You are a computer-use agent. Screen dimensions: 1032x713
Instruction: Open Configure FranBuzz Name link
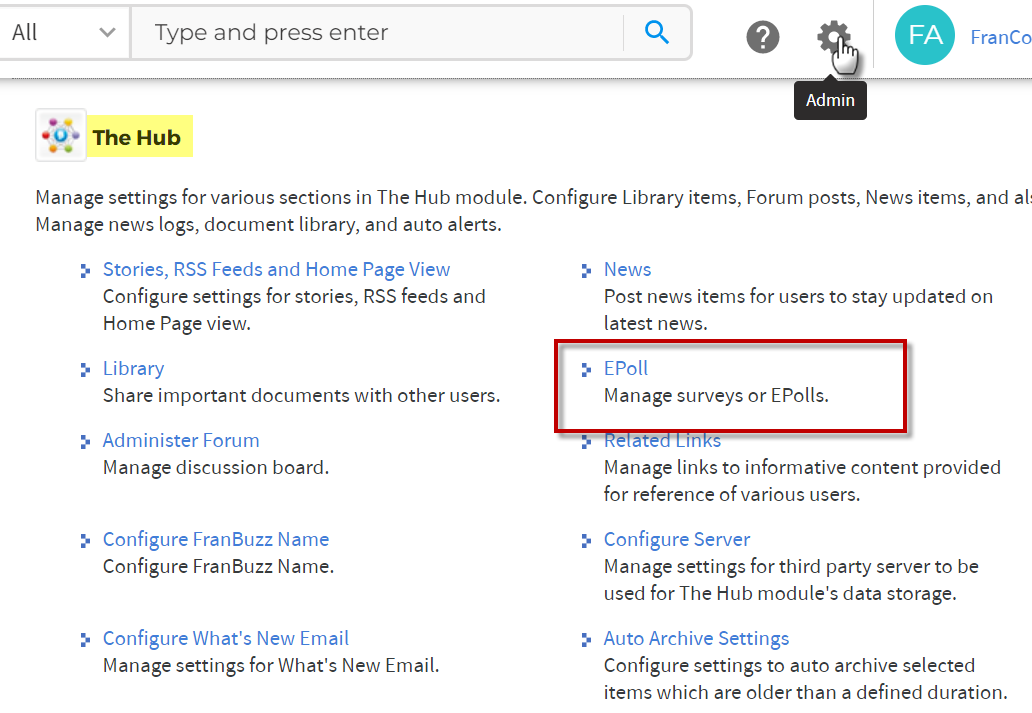point(216,539)
